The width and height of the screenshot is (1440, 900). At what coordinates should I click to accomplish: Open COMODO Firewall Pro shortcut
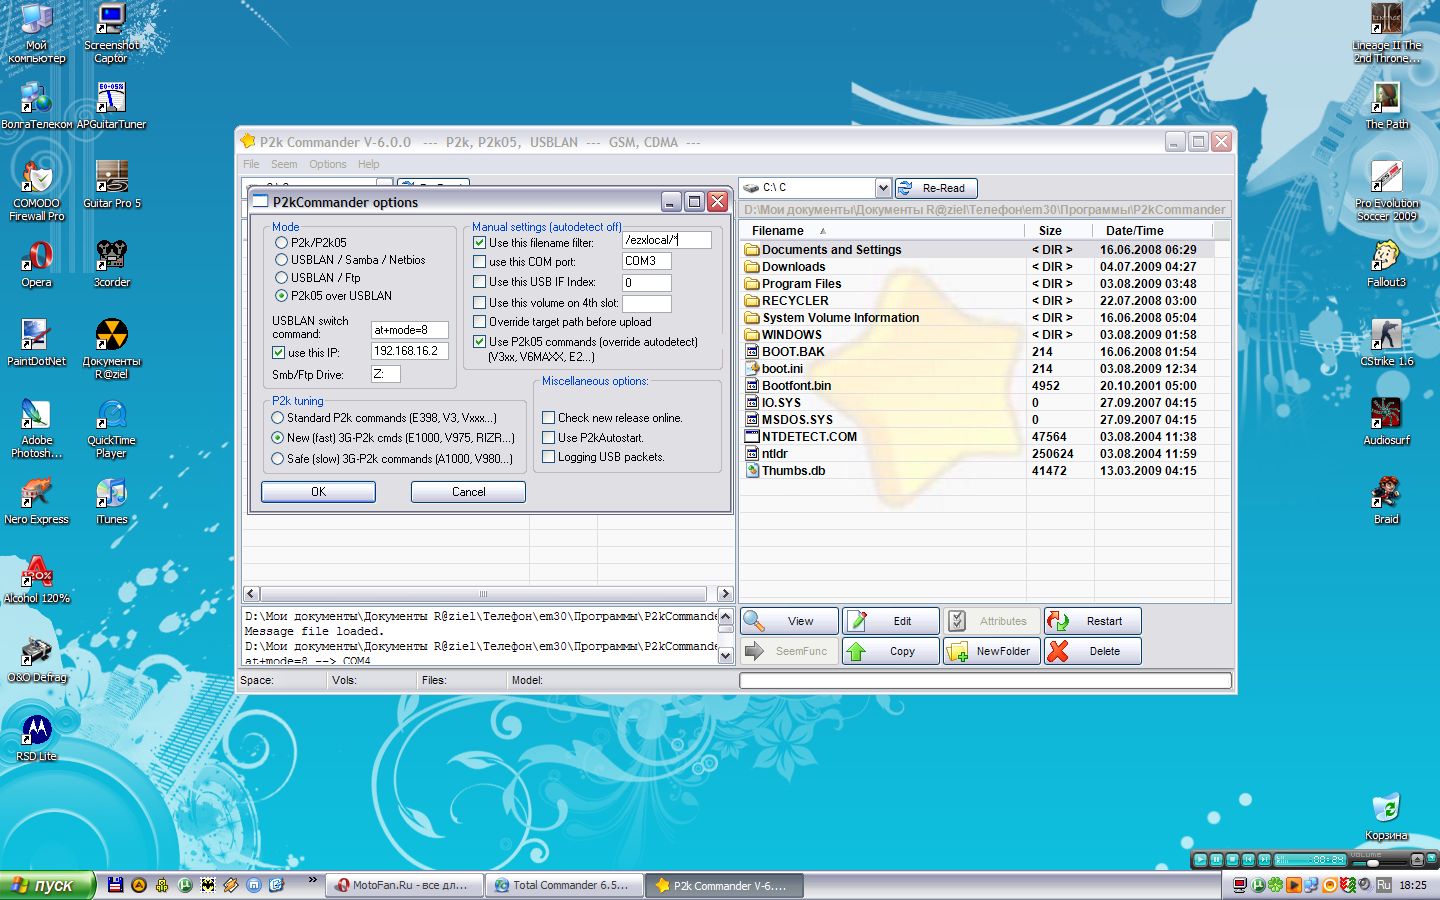[37, 191]
